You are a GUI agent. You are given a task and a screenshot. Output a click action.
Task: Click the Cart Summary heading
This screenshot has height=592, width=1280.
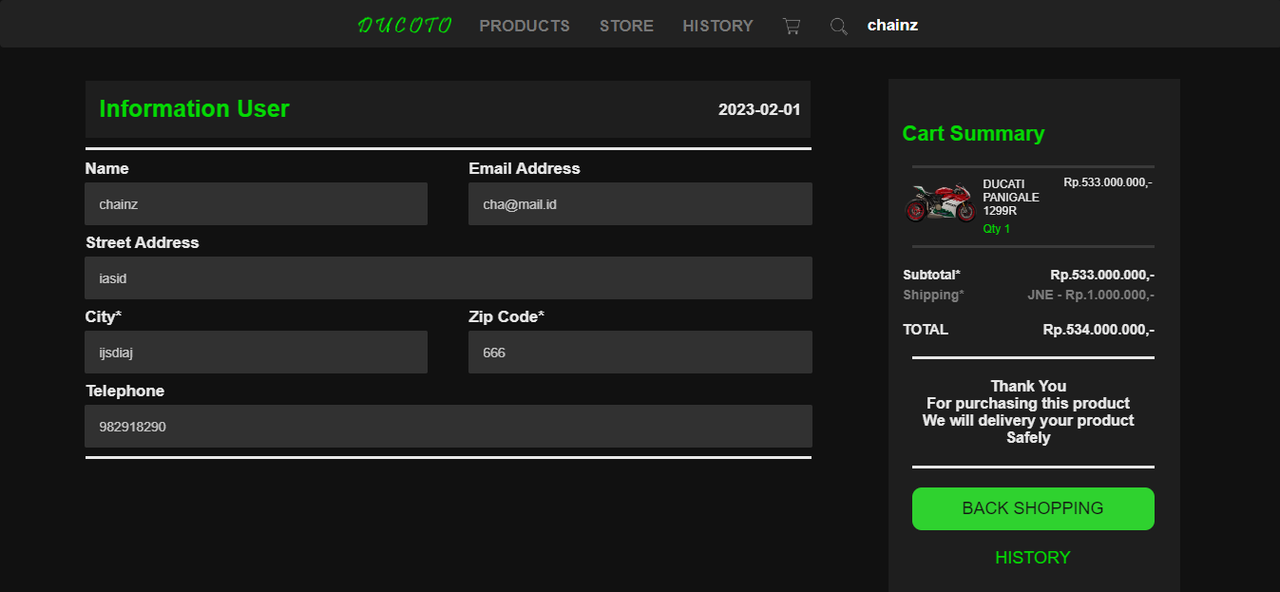pos(973,134)
